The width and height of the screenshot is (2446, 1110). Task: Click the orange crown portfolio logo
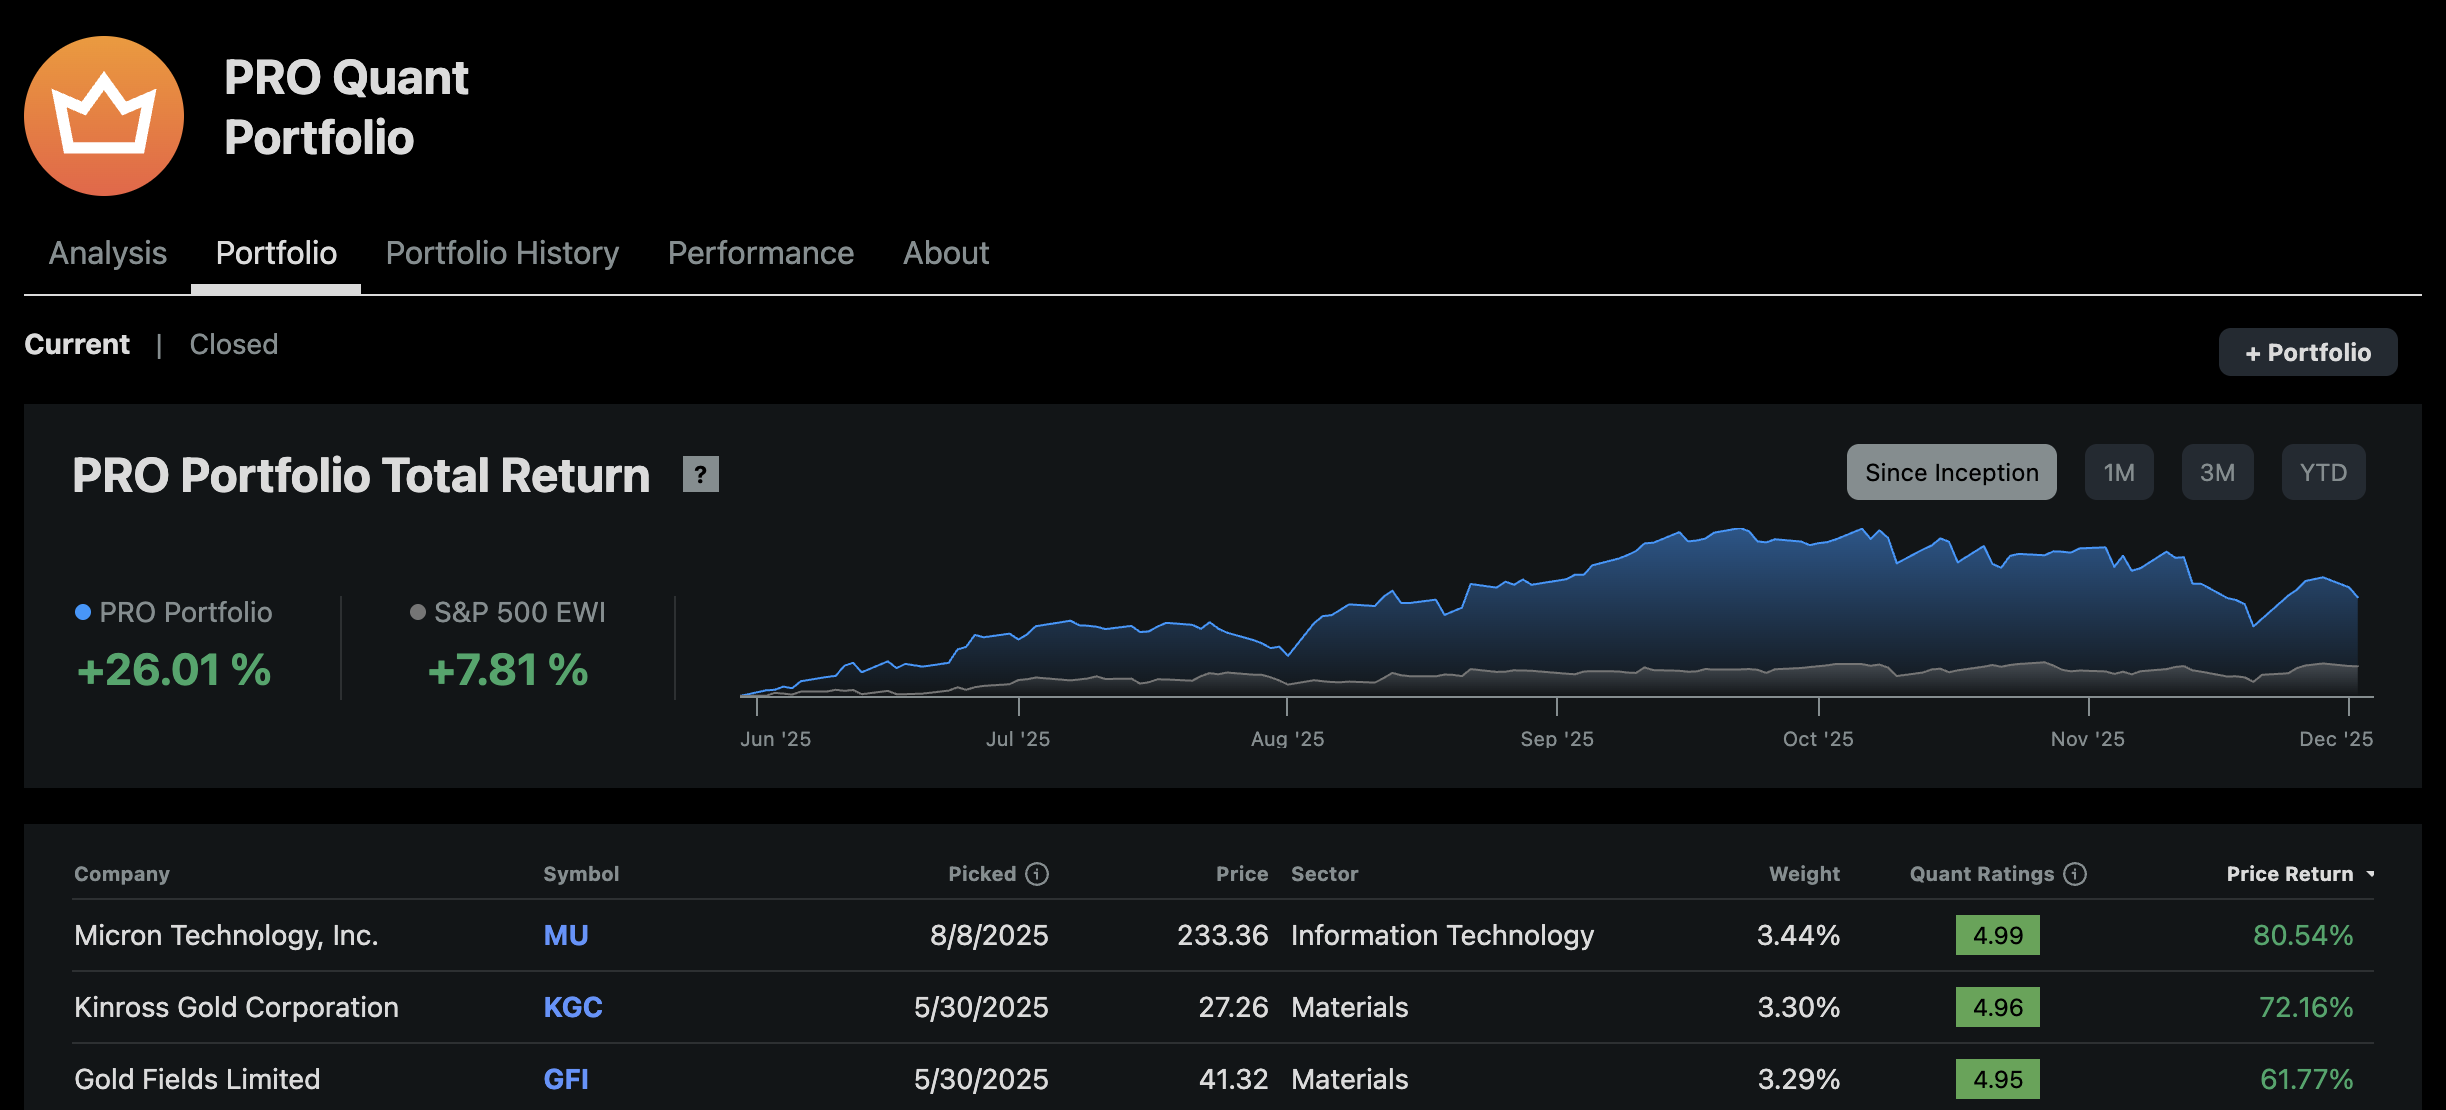[x=104, y=116]
